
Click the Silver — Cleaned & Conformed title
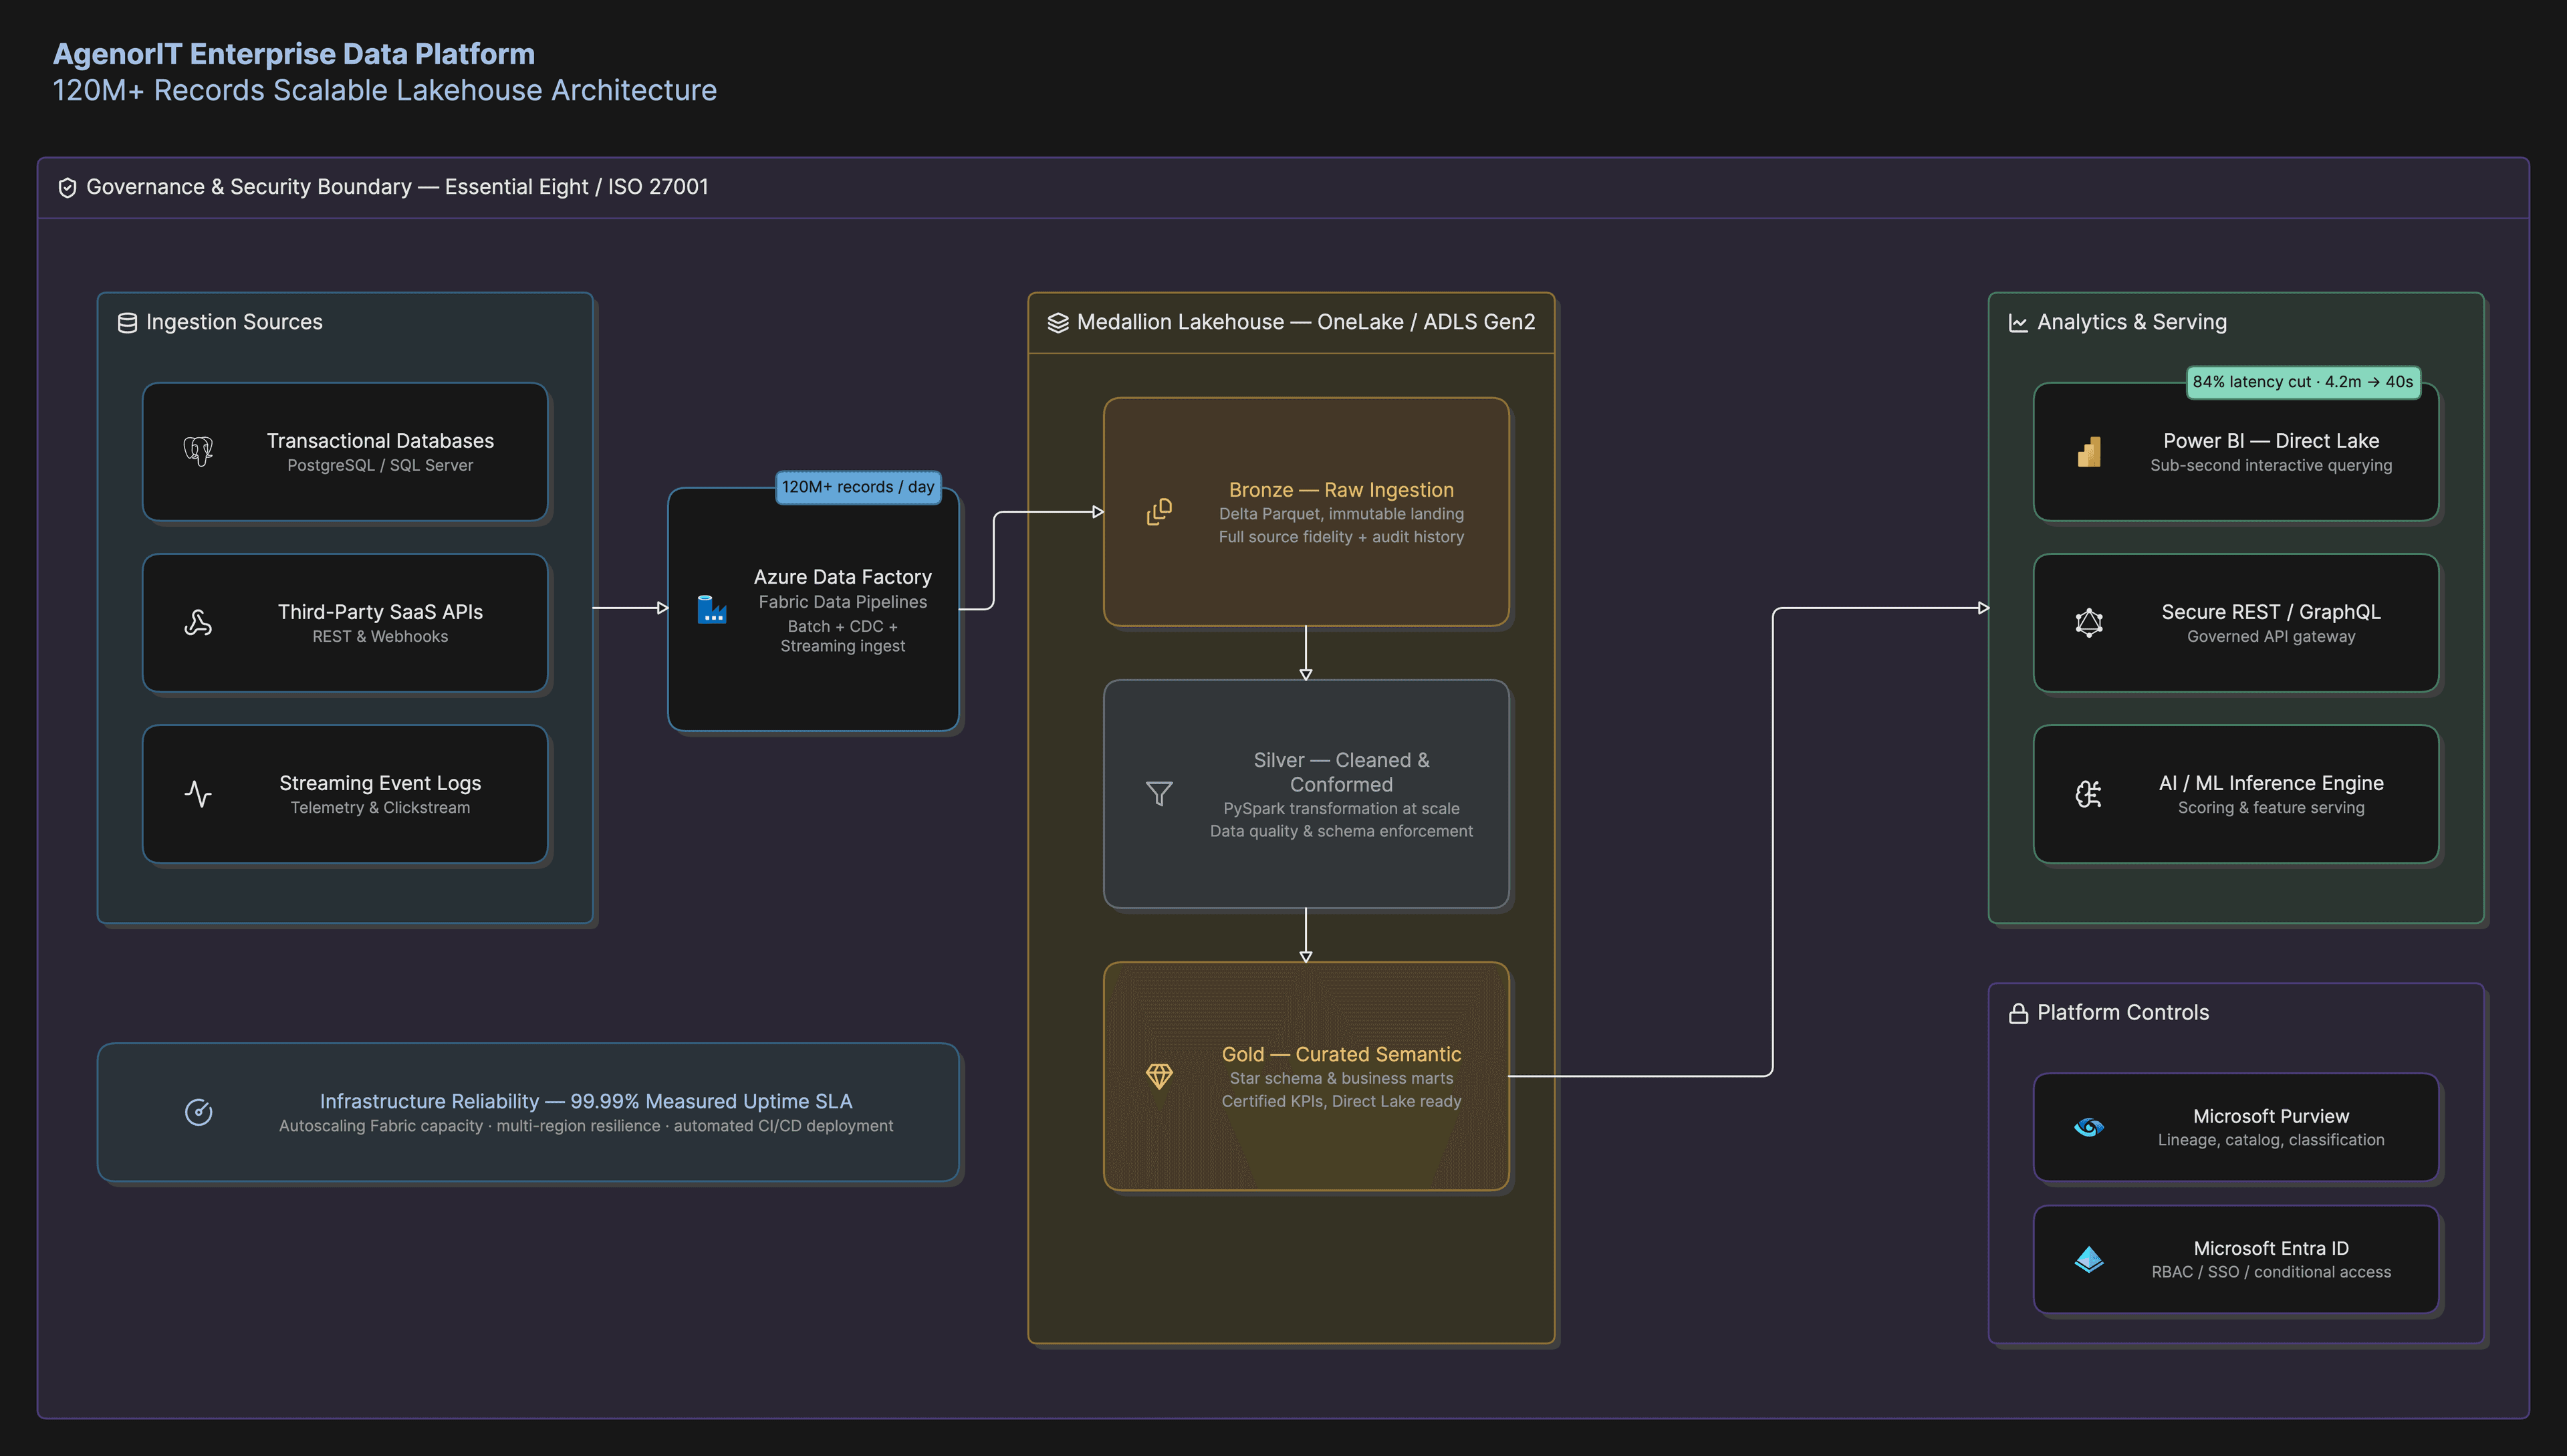pyautogui.click(x=1341, y=772)
